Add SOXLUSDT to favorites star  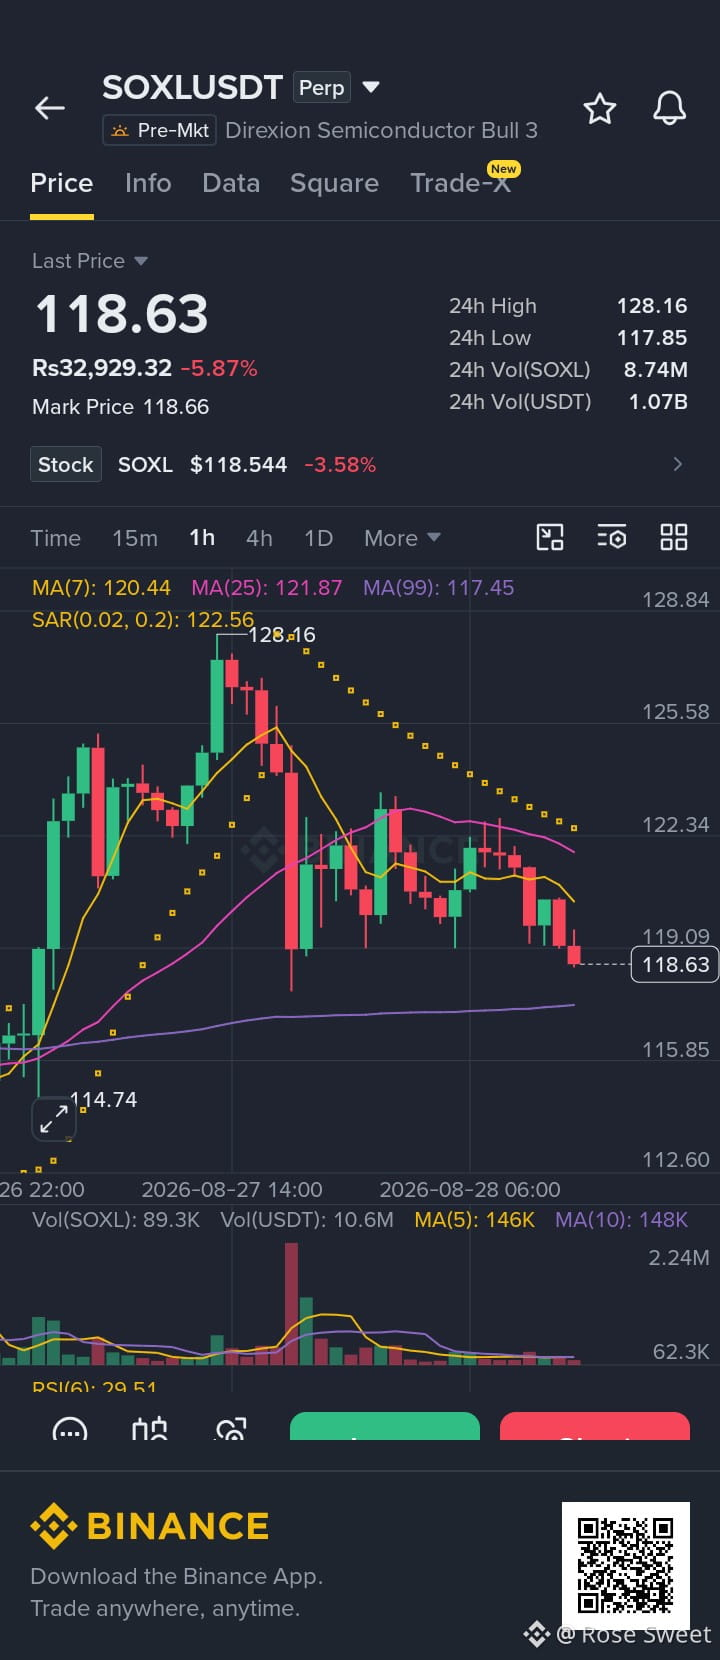600,108
